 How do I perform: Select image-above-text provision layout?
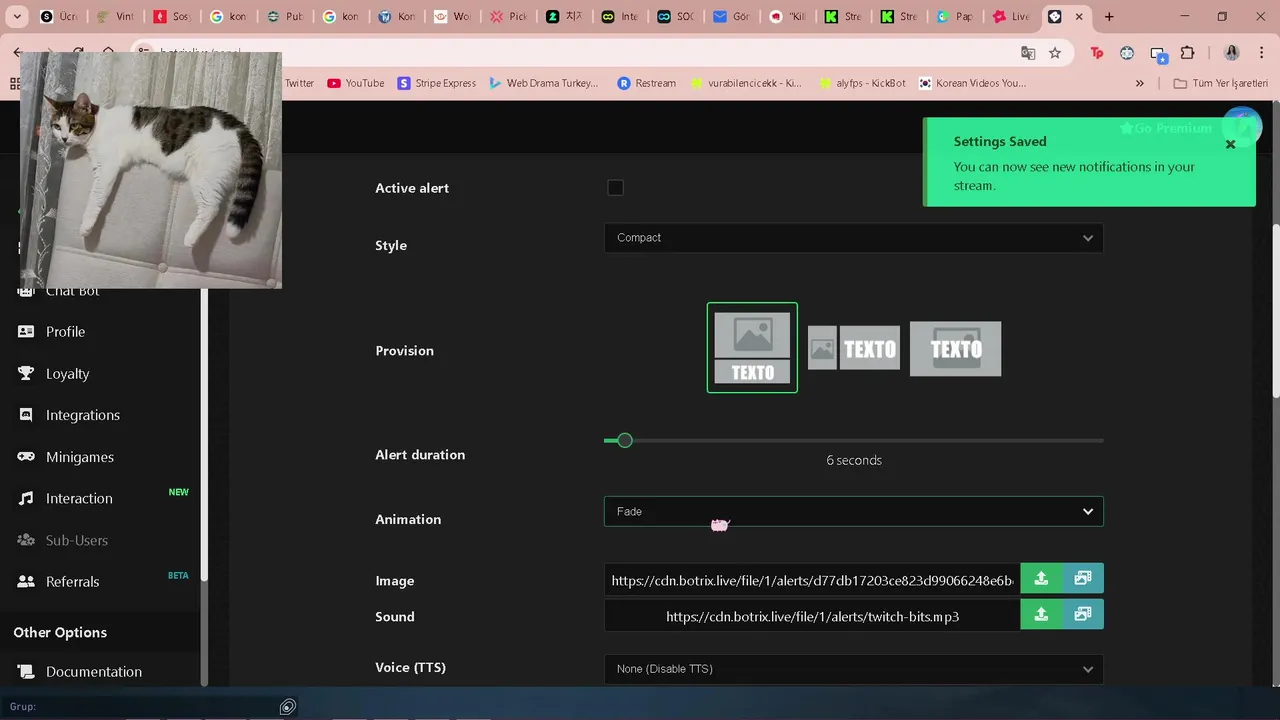tap(752, 348)
